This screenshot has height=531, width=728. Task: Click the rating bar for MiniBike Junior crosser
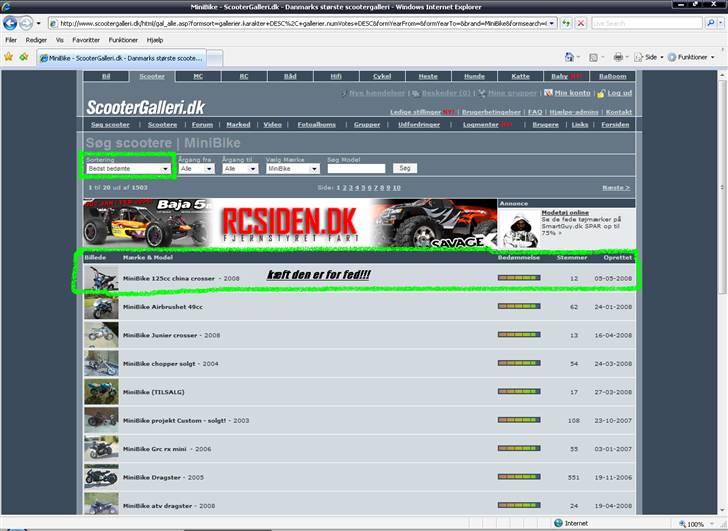pos(519,335)
